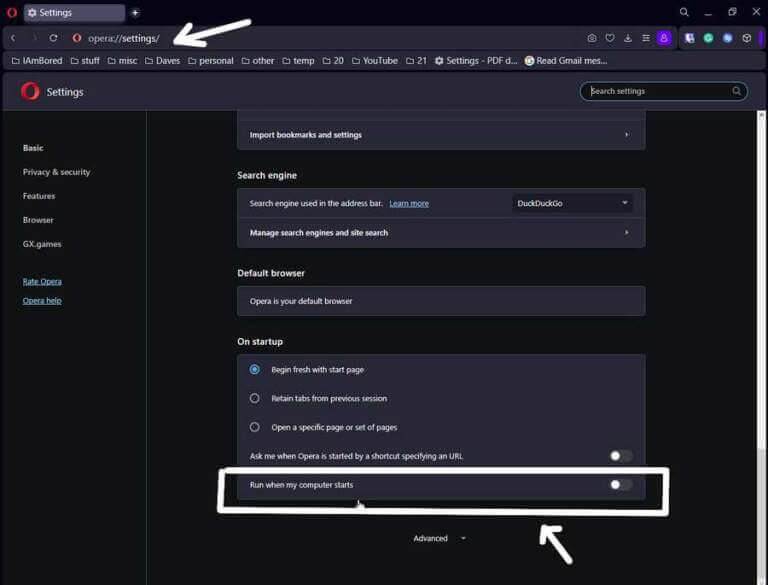Open the stuff bookmarks folder
768x585 pixels.
[85, 61]
